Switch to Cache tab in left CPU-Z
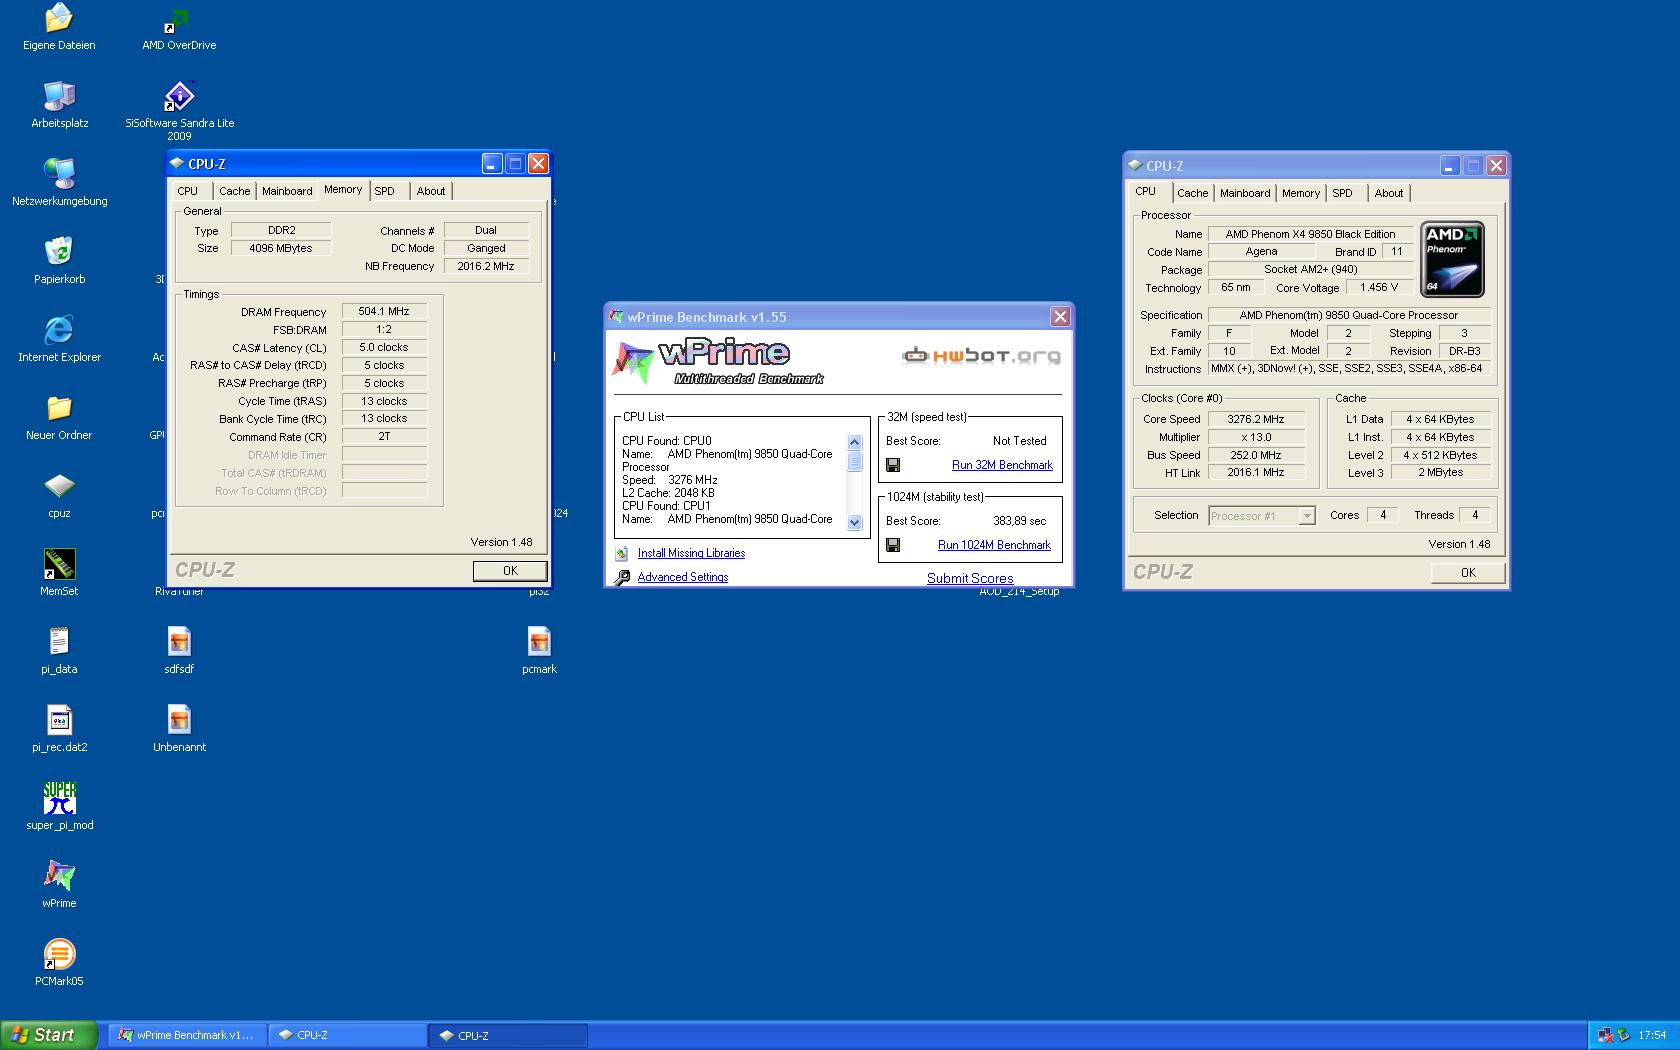This screenshot has height=1050, width=1680. [235, 191]
